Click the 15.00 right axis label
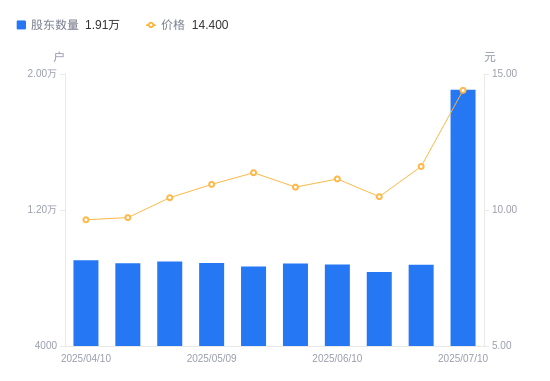550x381 pixels. click(x=504, y=73)
